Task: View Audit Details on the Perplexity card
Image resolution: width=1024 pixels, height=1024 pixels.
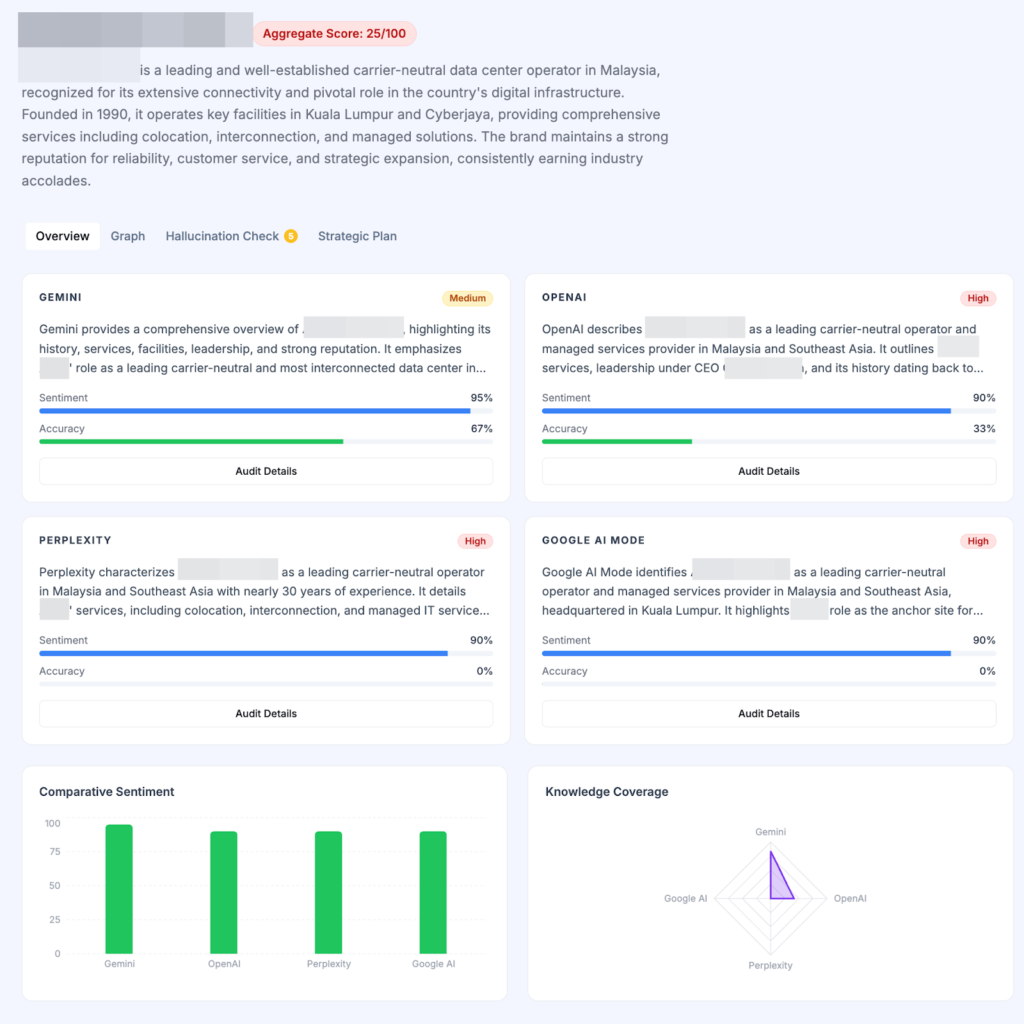Action: (x=266, y=714)
